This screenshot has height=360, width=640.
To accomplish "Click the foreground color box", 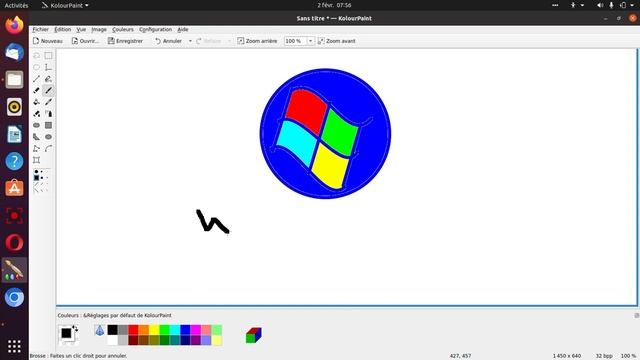I will (66, 333).
